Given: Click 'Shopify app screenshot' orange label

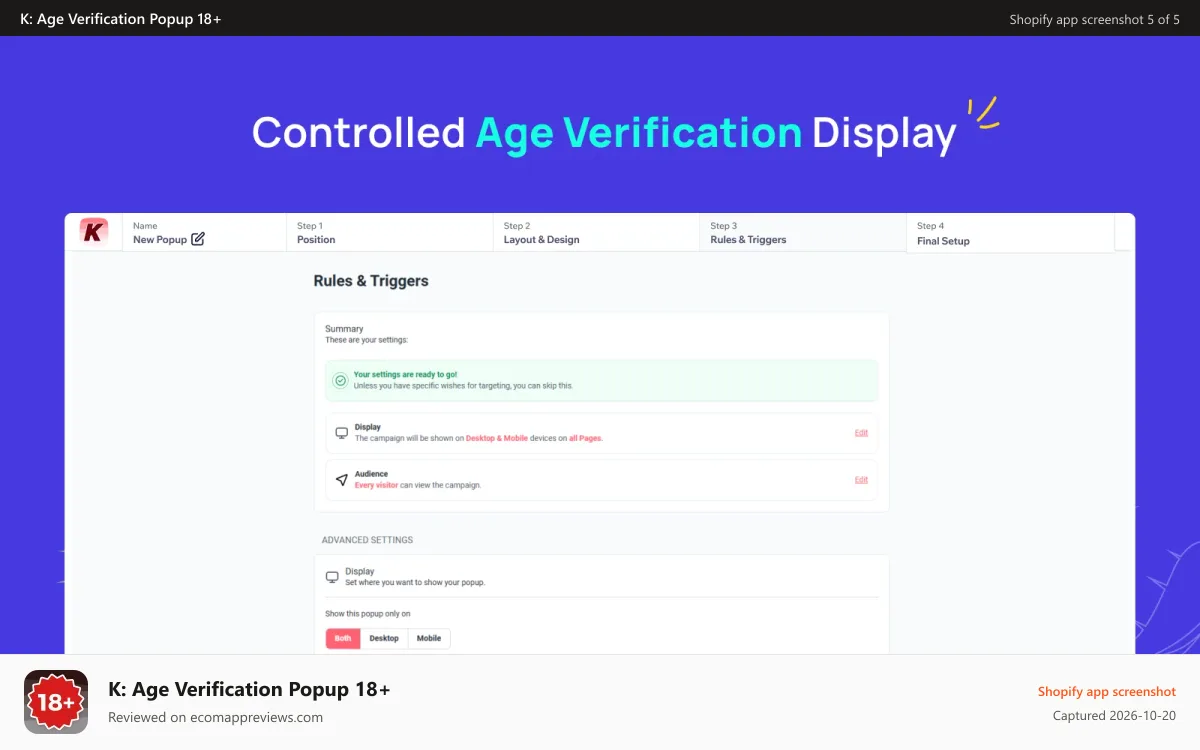Looking at the screenshot, I should 1107,692.
